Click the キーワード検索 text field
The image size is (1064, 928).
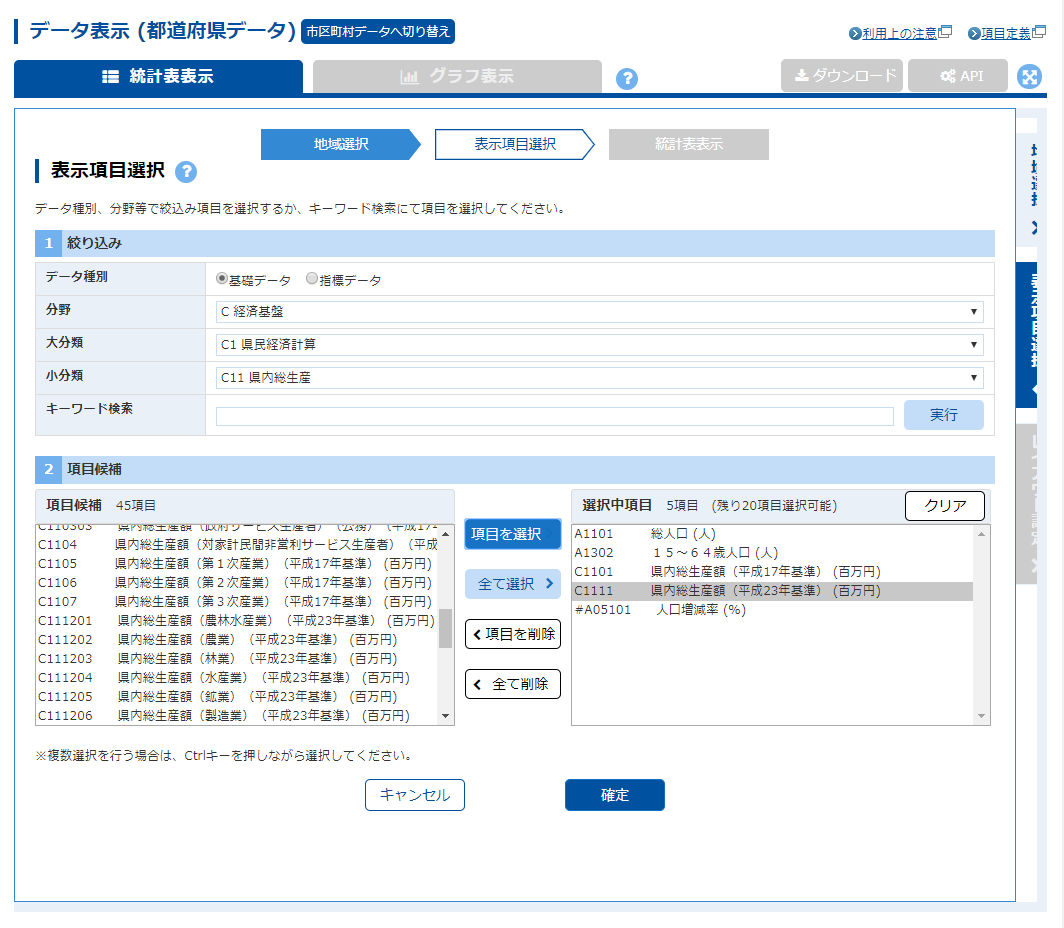coord(554,416)
